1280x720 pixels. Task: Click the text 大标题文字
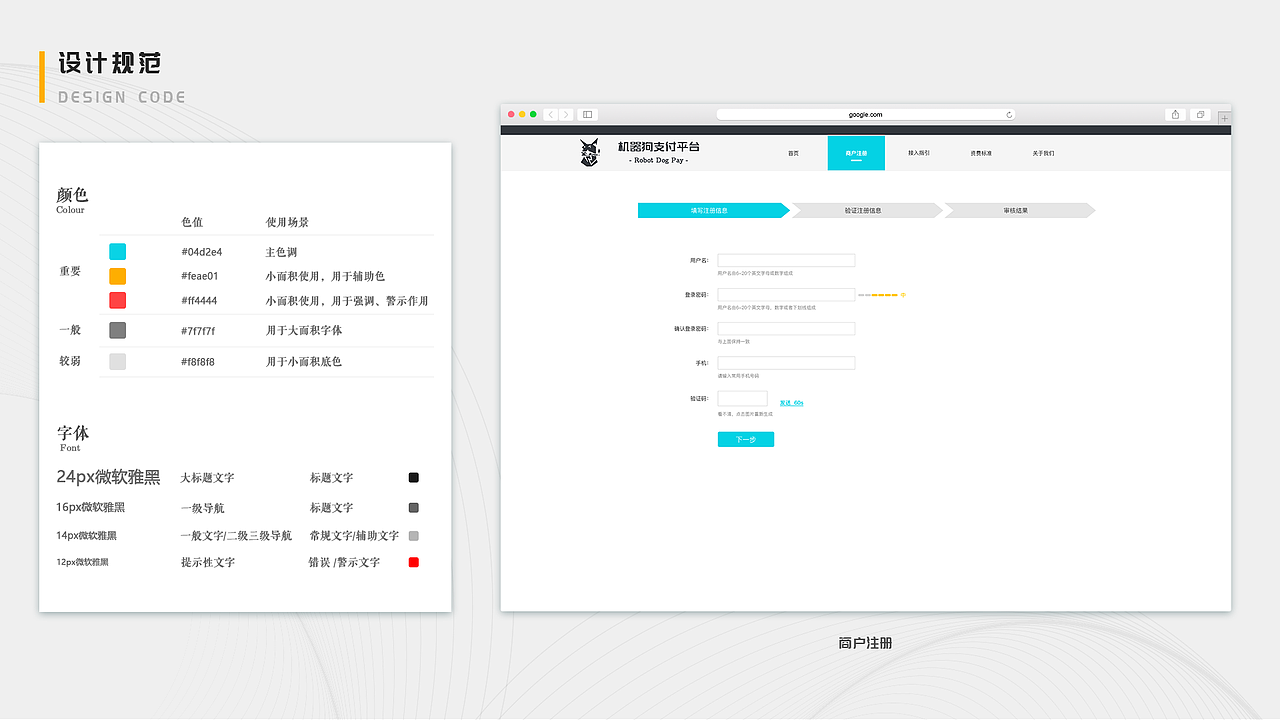207,478
